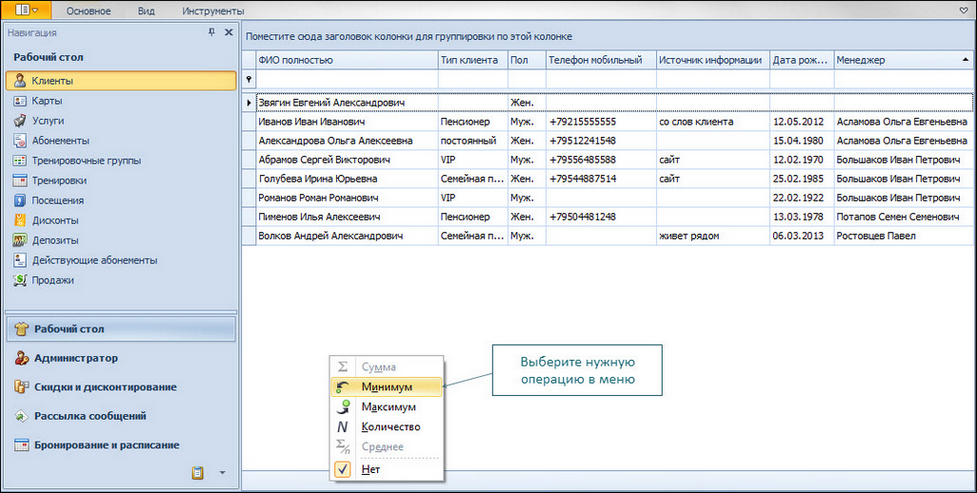The width and height of the screenshot is (977, 493).
Task: Click the Дисконты icon
Action: (20, 221)
